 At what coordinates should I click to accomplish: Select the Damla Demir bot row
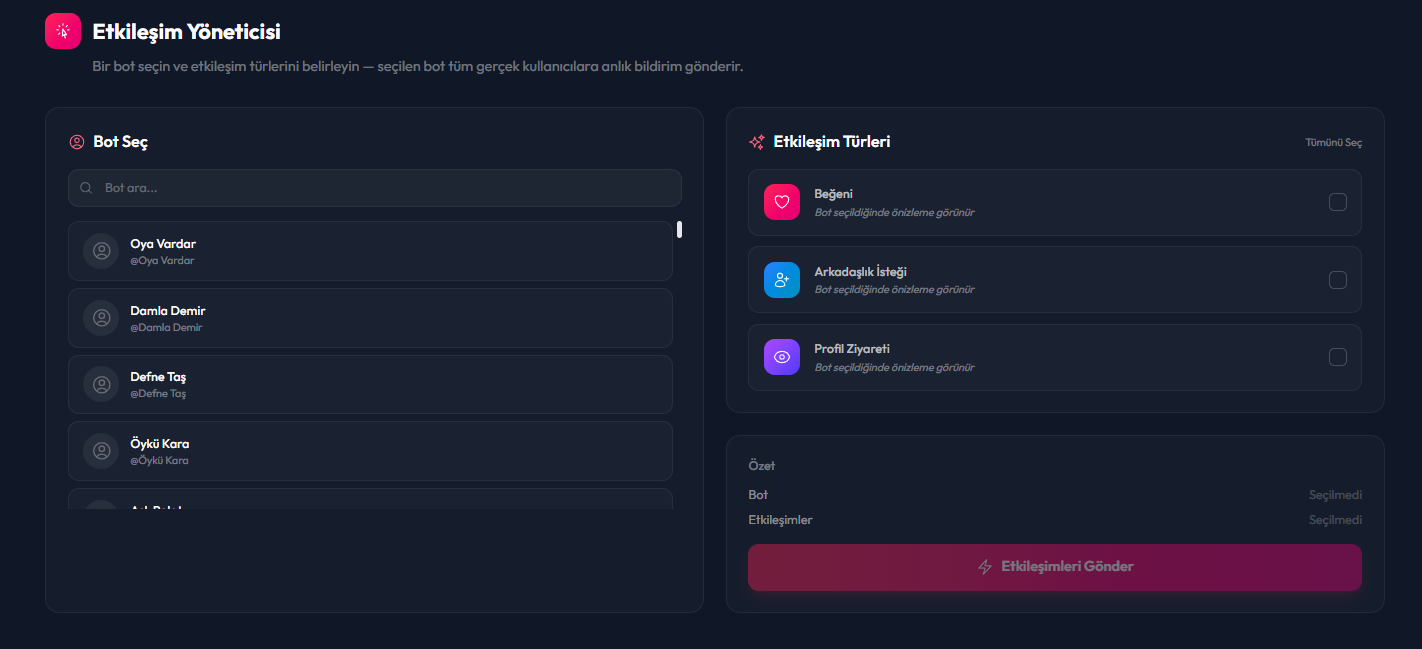pos(370,318)
